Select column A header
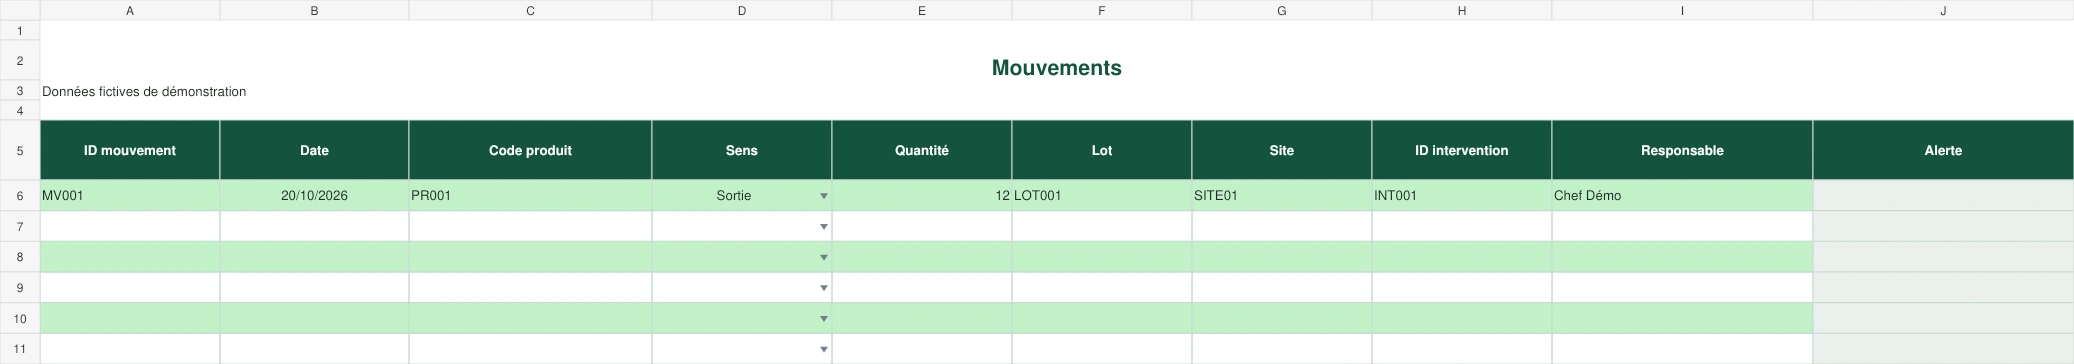The height and width of the screenshot is (364, 2074). click(x=130, y=10)
